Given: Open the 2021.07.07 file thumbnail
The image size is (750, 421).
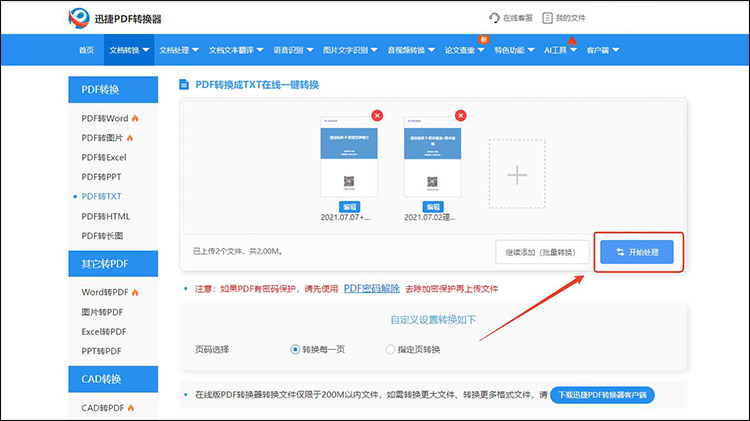Looking at the screenshot, I should [x=349, y=156].
